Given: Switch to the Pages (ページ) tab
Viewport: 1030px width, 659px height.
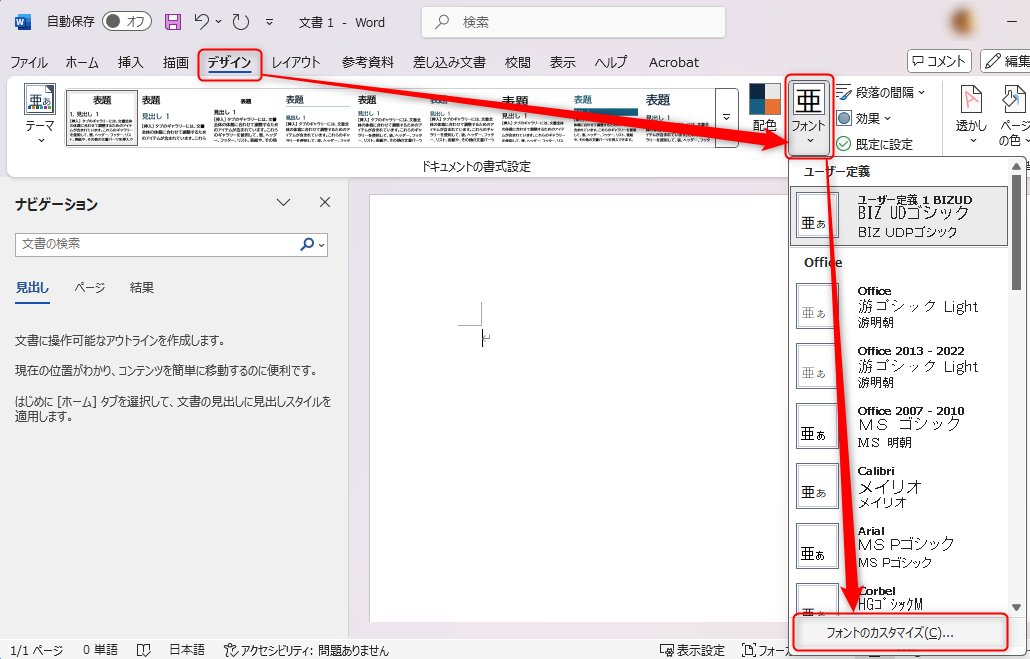Looking at the screenshot, I should (89, 288).
